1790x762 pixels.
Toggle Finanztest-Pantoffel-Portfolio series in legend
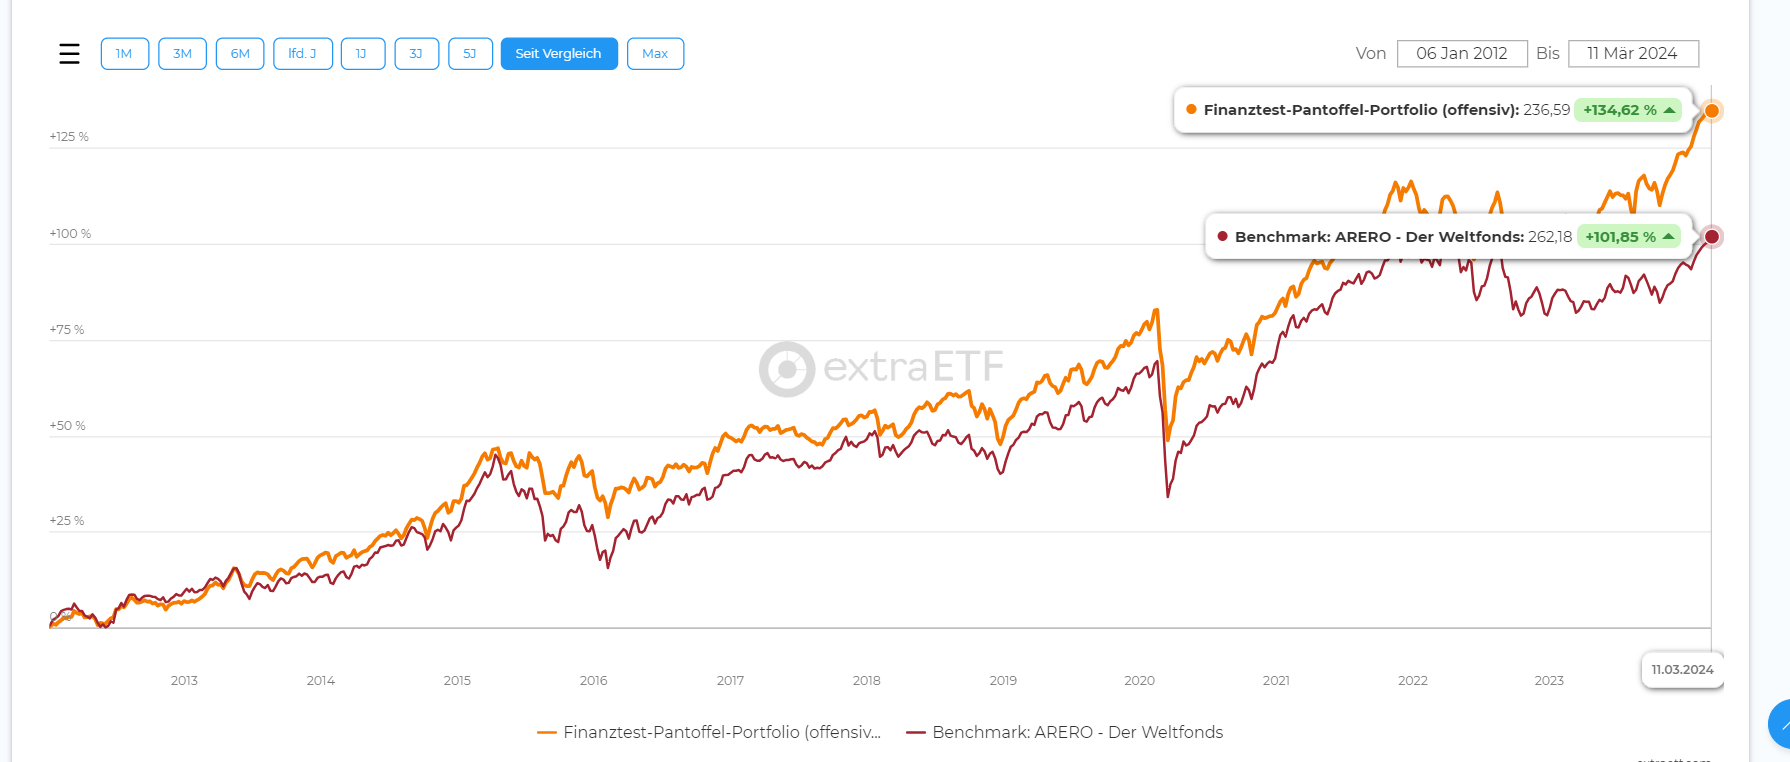click(x=710, y=732)
